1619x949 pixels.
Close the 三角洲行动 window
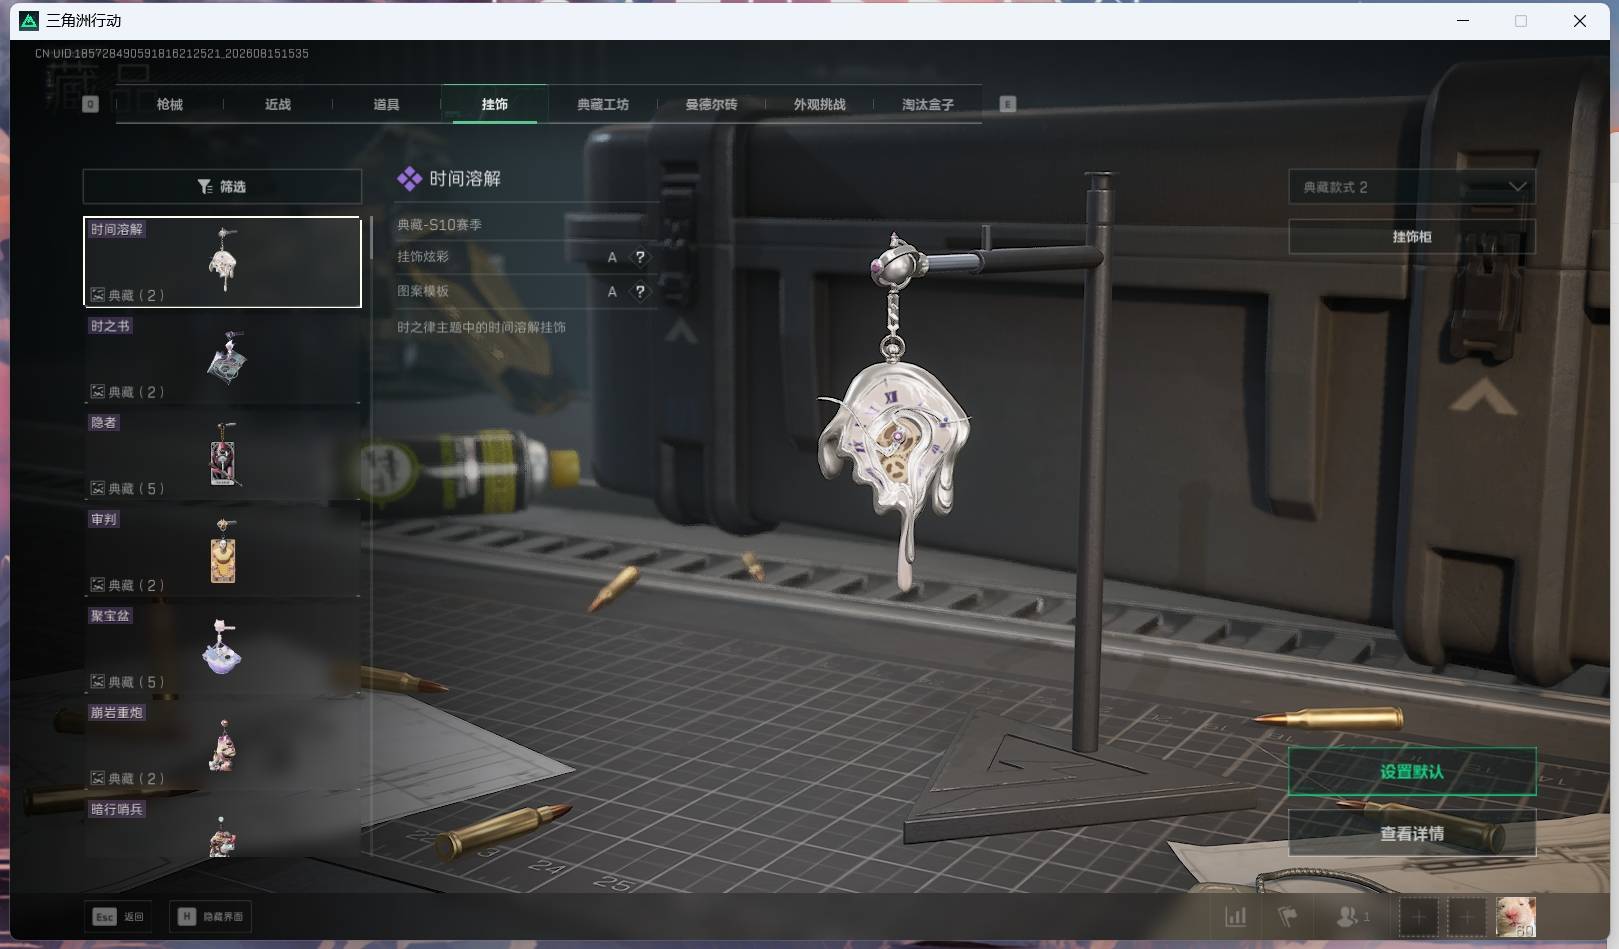click(x=1580, y=21)
